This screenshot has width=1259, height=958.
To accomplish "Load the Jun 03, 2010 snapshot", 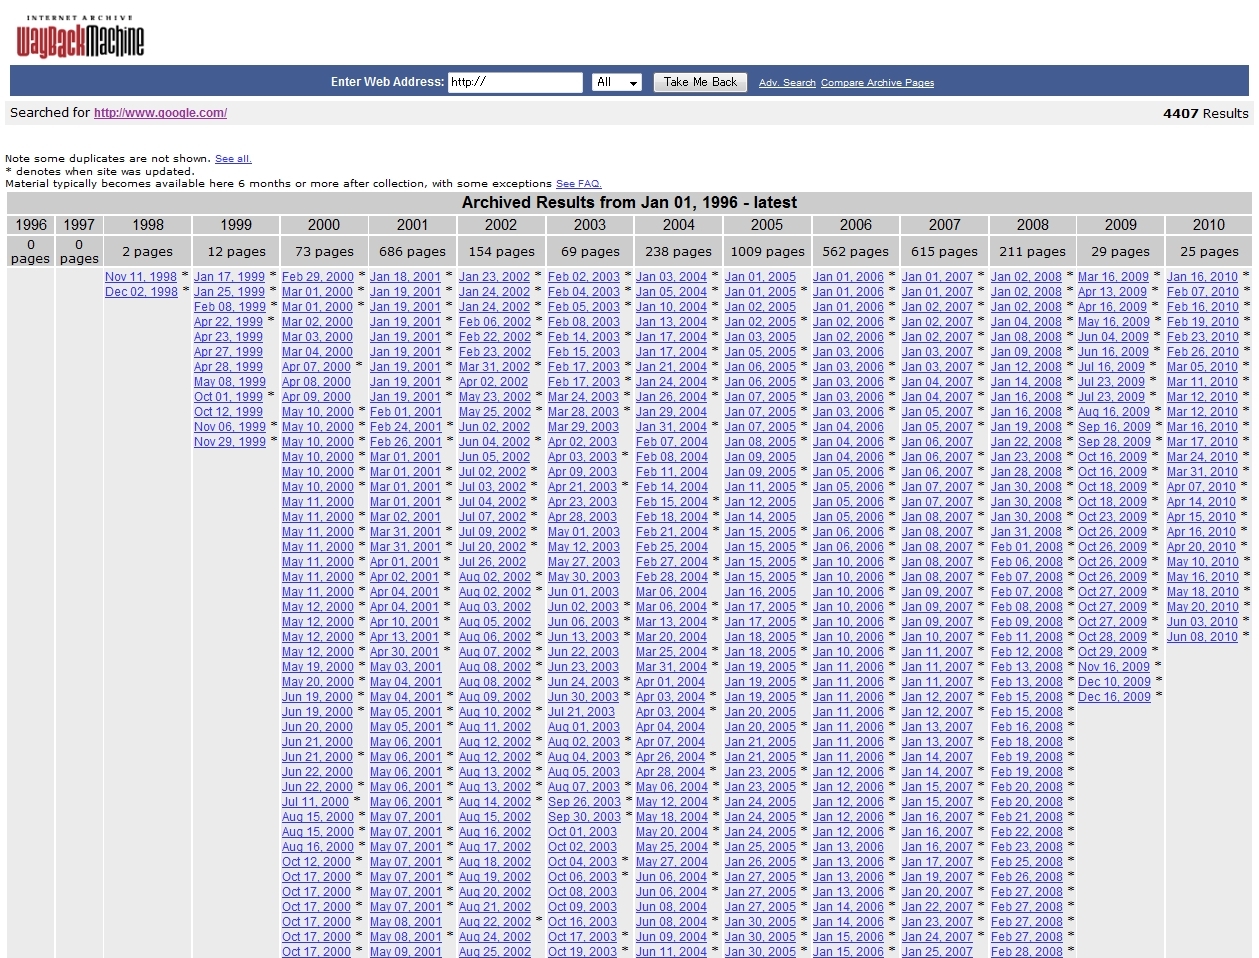I will [x=1202, y=622].
